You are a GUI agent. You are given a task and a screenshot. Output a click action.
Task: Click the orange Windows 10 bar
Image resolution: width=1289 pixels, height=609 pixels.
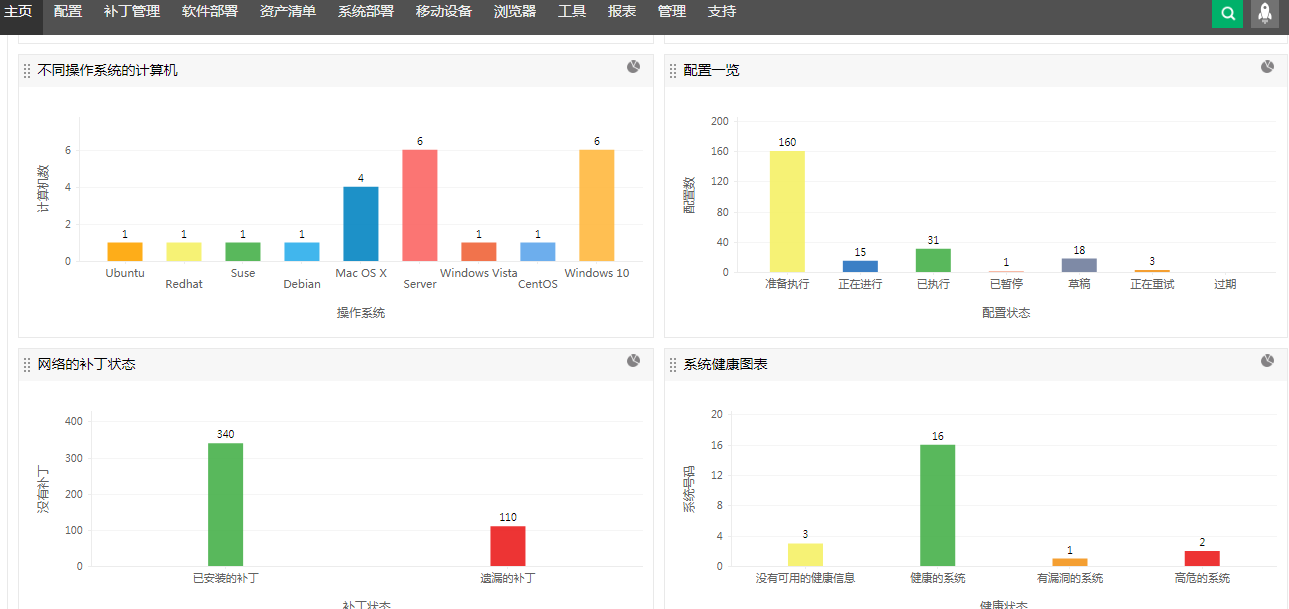click(x=597, y=206)
